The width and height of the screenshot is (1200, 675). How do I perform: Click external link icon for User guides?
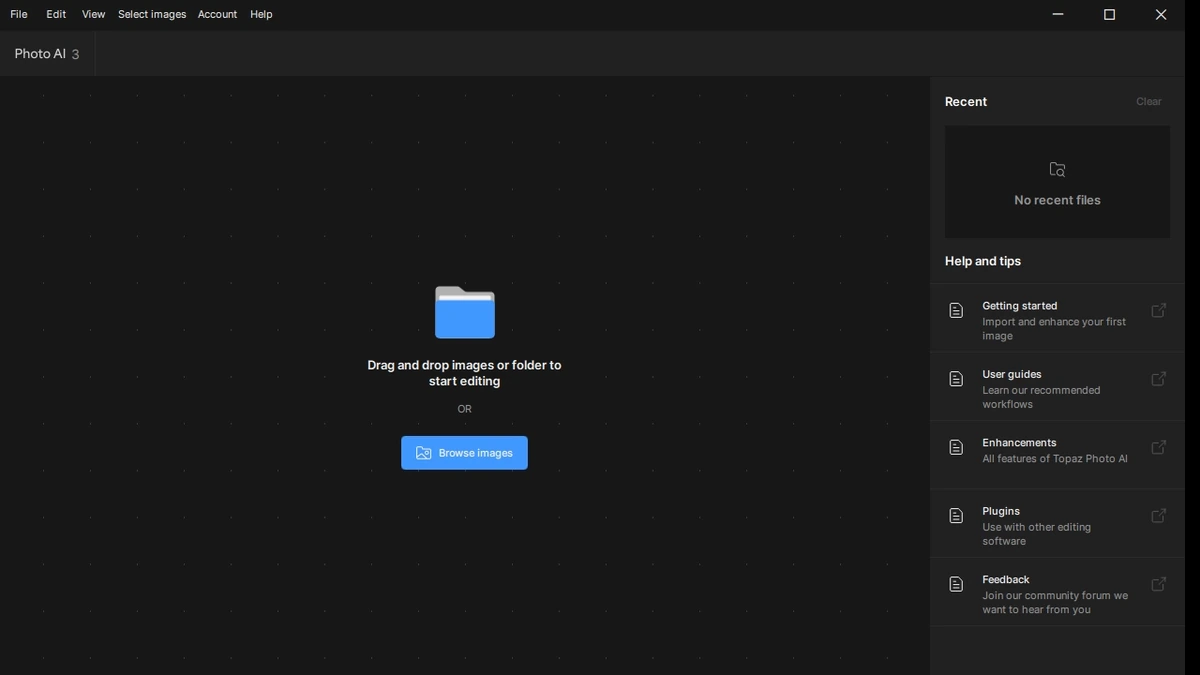point(1159,379)
